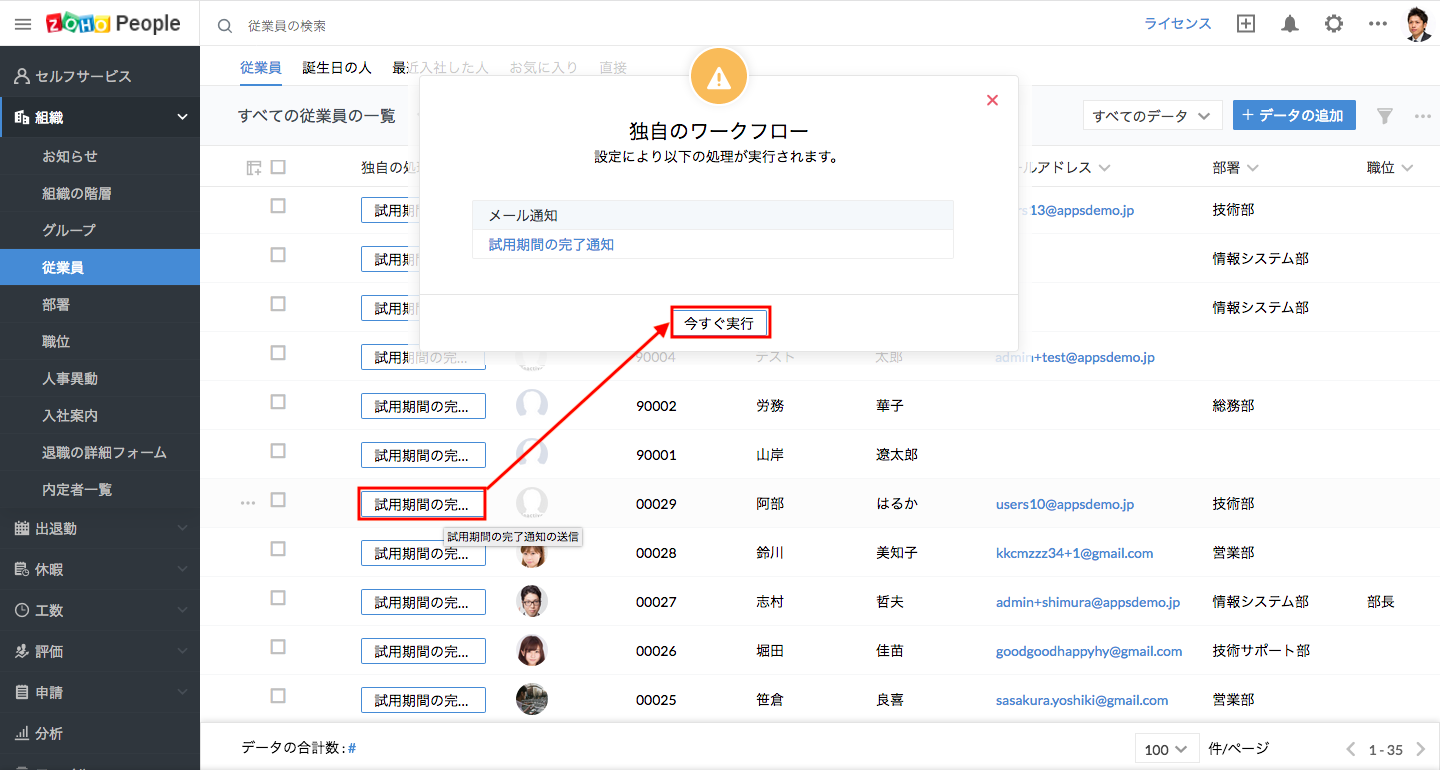
Task: Click the top bar more options ellipsis
Action: (x=1378, y=24)
